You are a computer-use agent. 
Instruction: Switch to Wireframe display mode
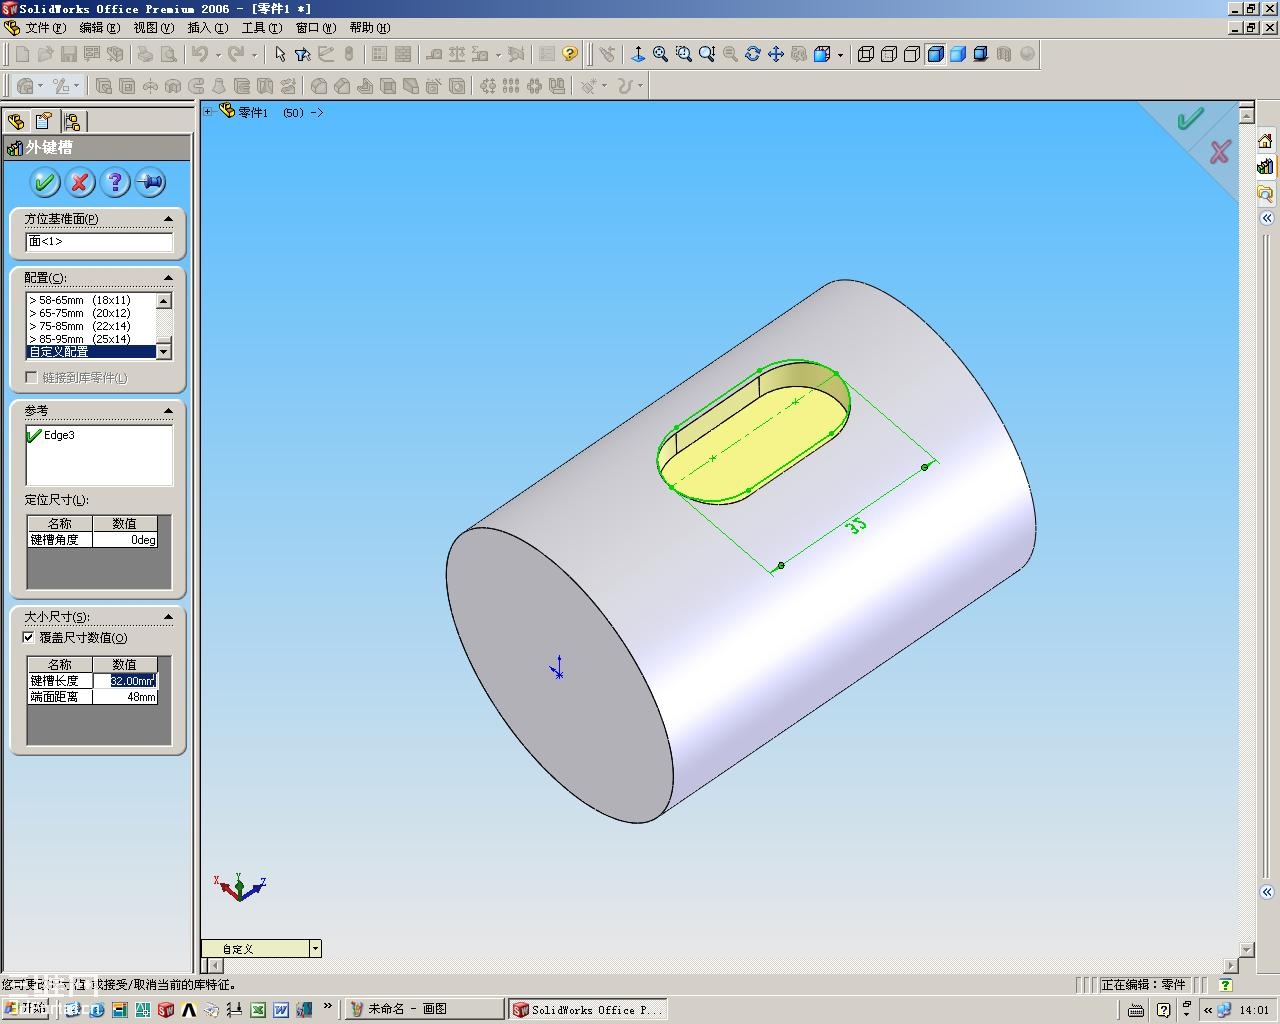[866, 54]
